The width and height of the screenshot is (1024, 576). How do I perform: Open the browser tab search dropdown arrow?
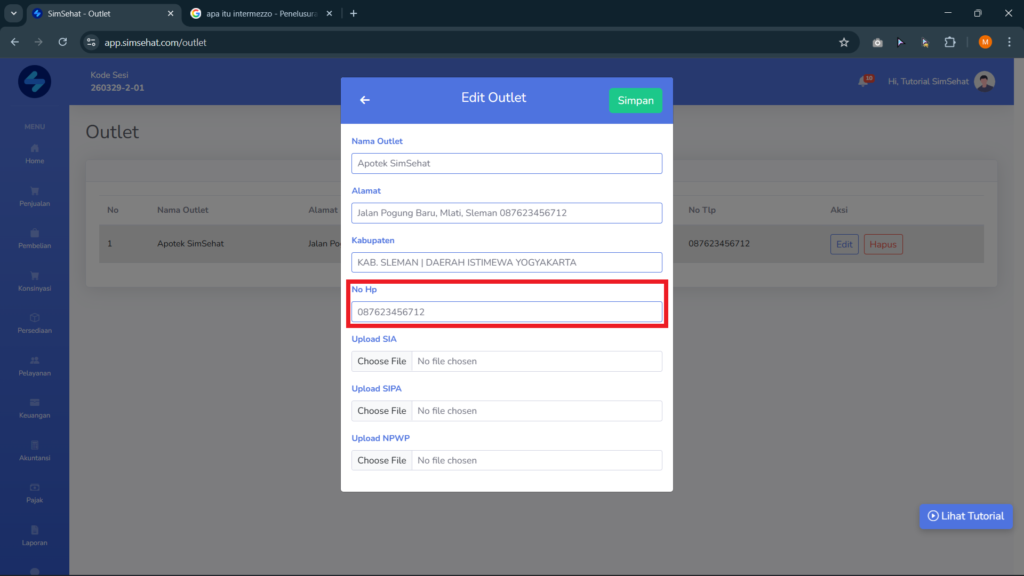tap(14, 14)
